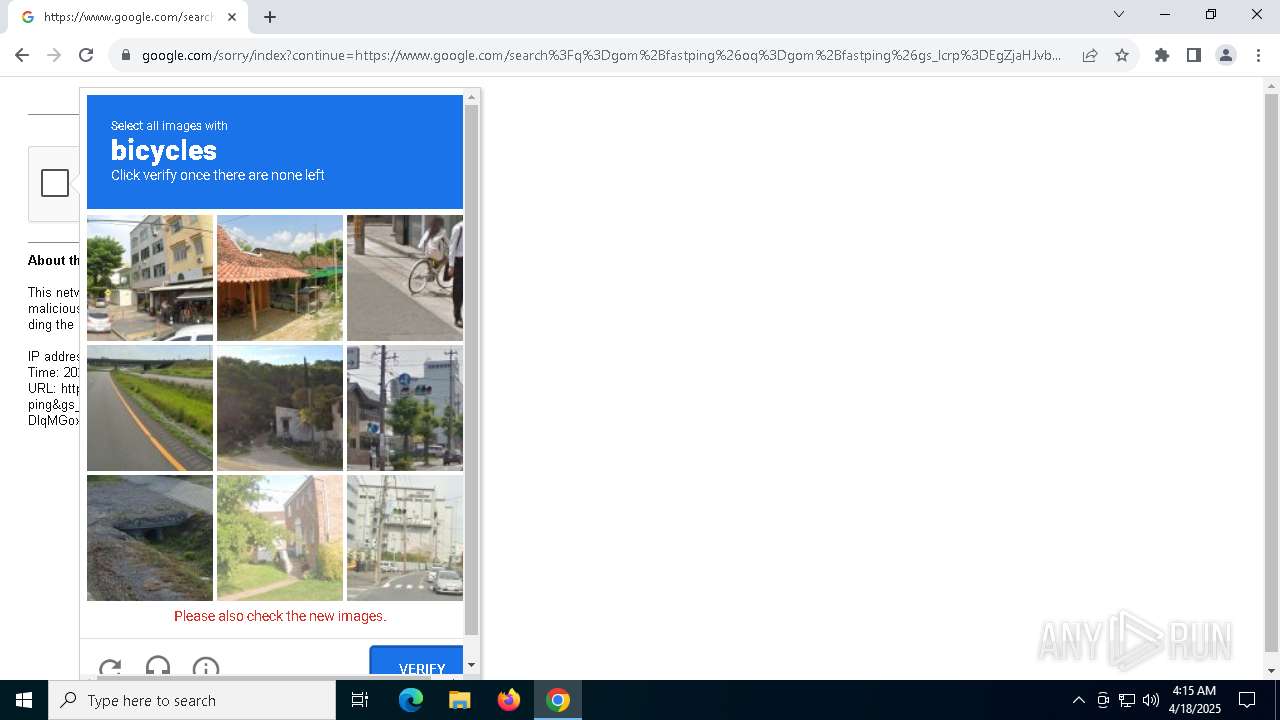Click the forward navigation arrow
The width and height of the screenshot is (1280, 720).
pos(54,55)
